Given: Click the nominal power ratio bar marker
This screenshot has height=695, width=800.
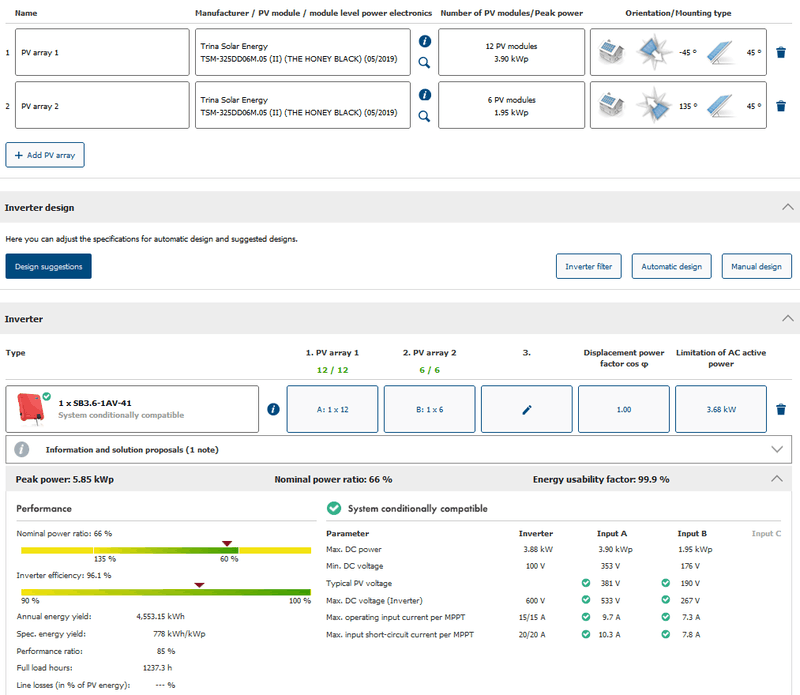Looking at the screenshot, I should [x=228, y=544].
